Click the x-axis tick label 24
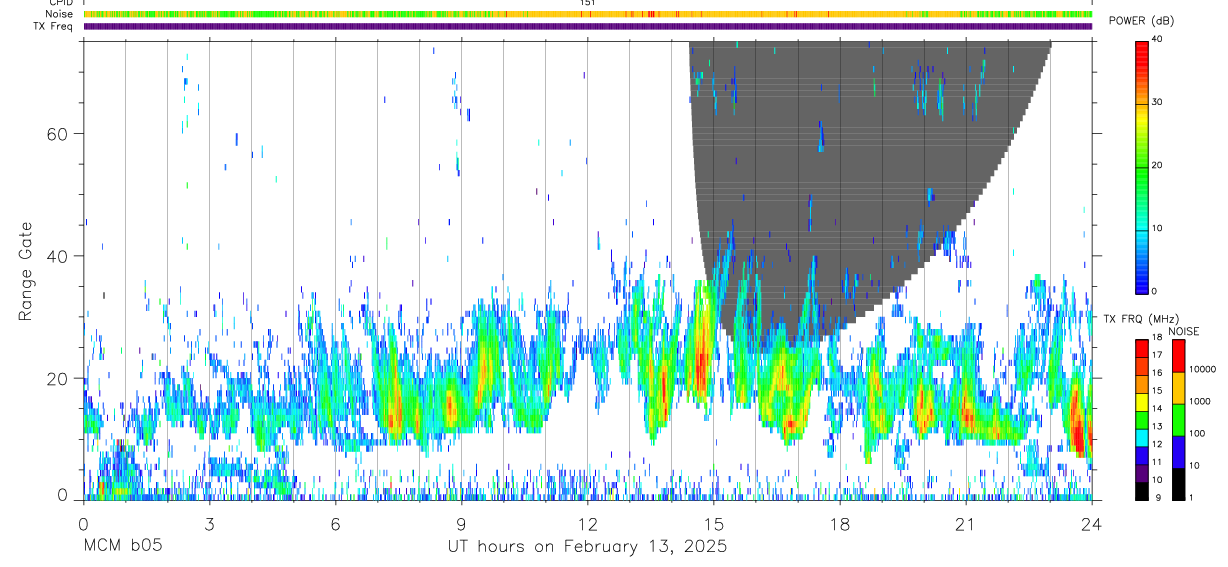 pos(1092,524)
